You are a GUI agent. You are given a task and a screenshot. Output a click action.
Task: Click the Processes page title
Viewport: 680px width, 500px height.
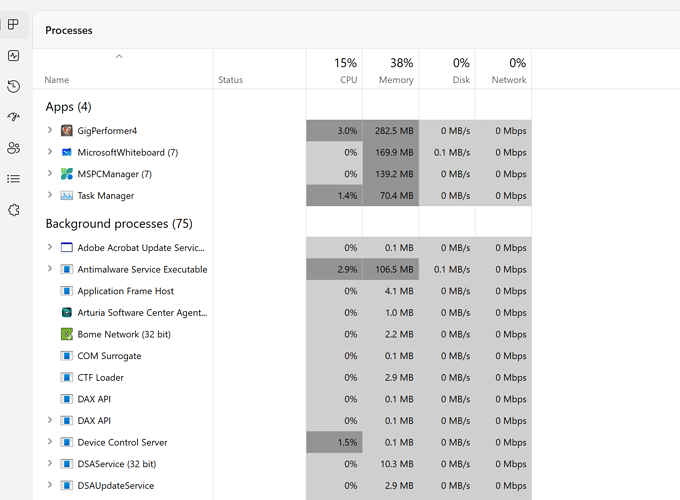click(69, 30)
